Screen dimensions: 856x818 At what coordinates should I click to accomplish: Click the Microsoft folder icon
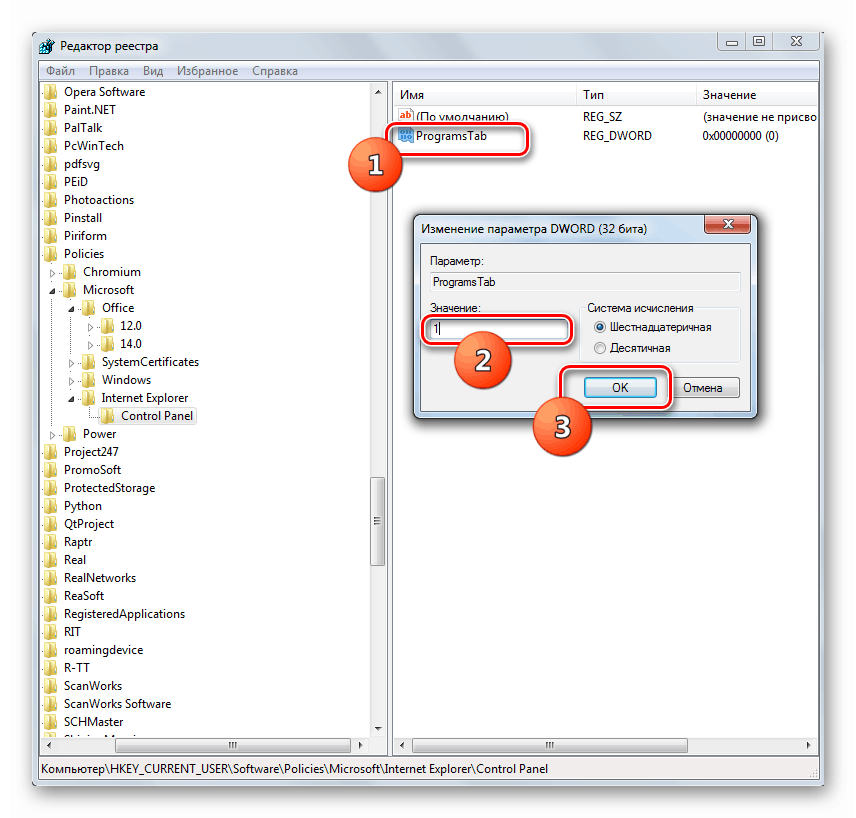(x=69, y=290)
